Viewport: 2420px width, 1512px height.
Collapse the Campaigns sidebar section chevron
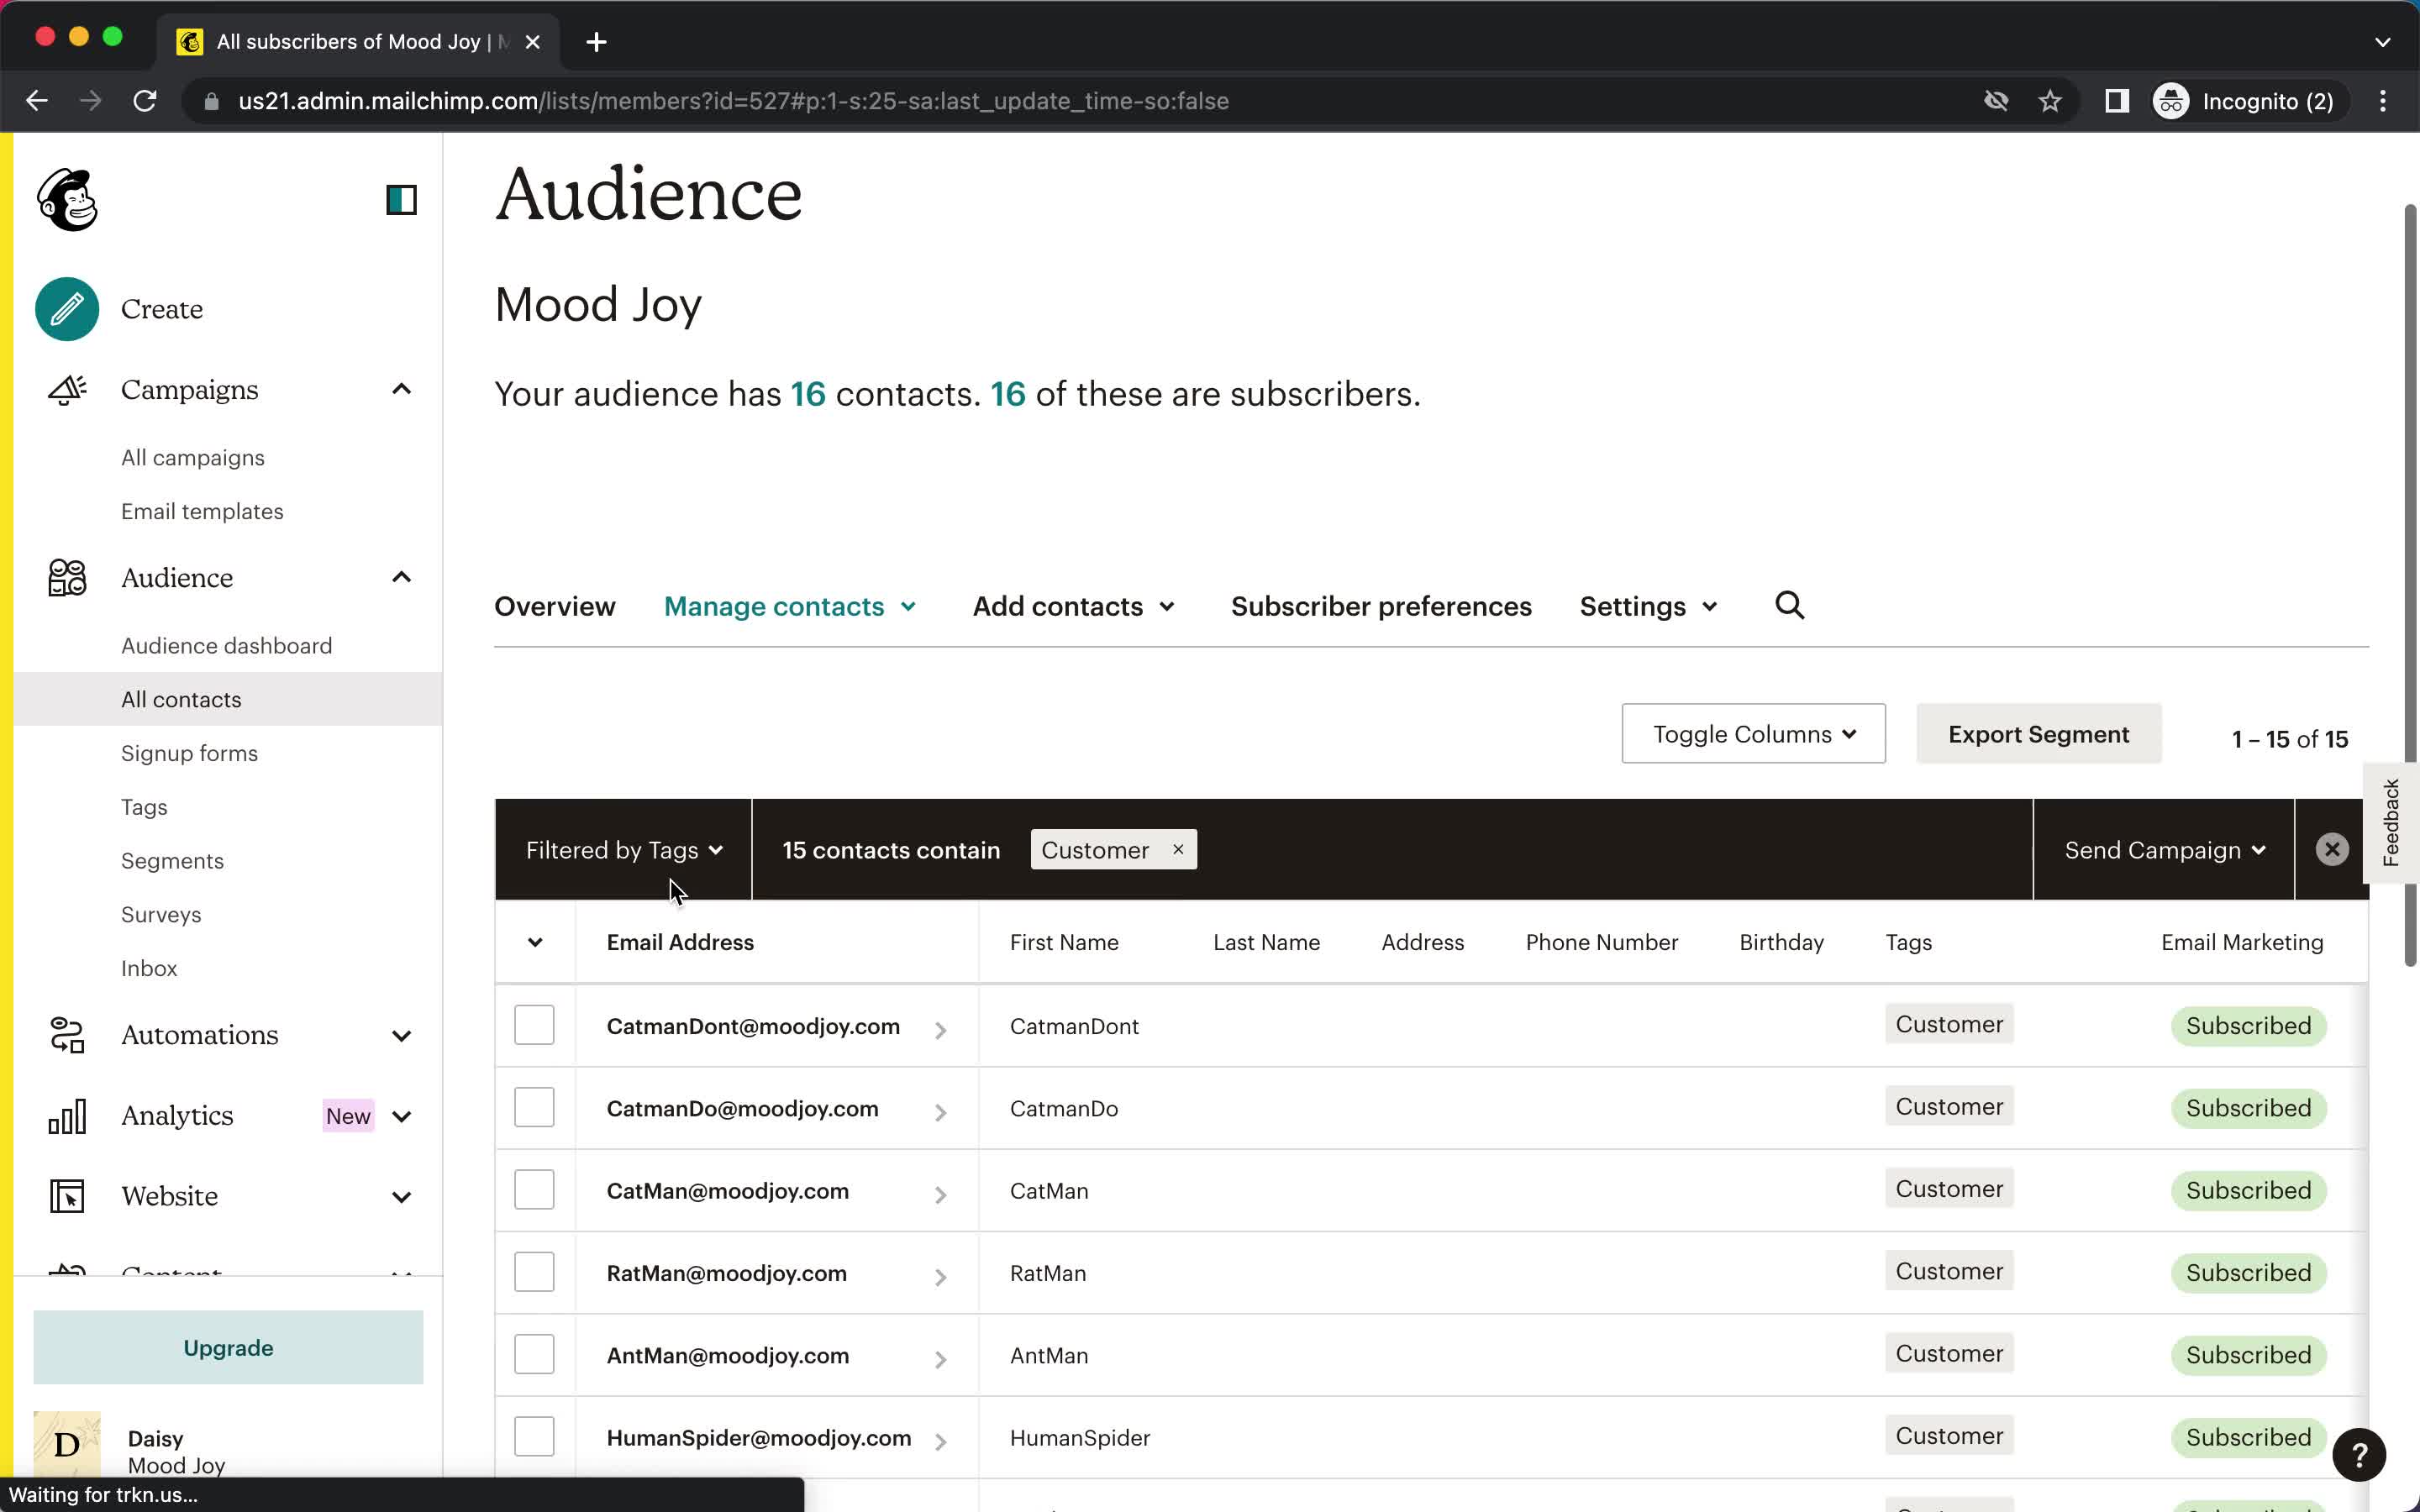click(x=401, y=390)
